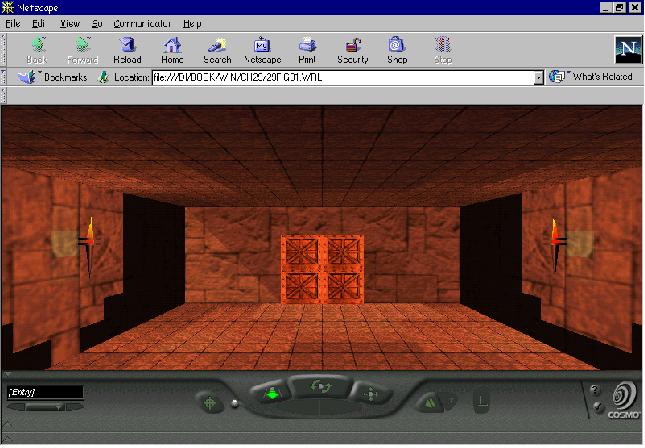Print the current page
The width and height of the screenshot is (645, 448).
click(307, 50)
